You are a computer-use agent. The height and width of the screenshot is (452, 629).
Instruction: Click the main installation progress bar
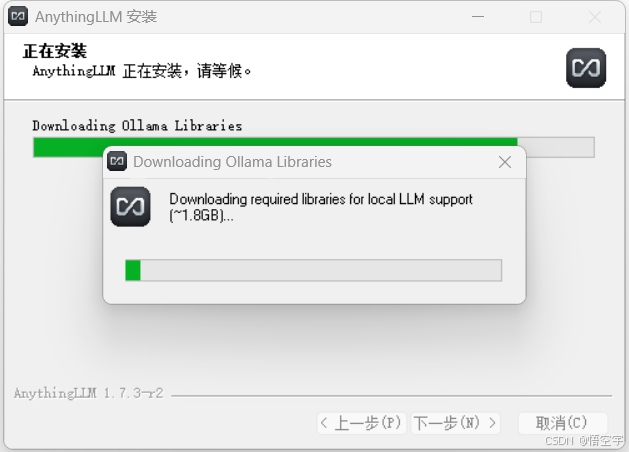pos(314,147)
